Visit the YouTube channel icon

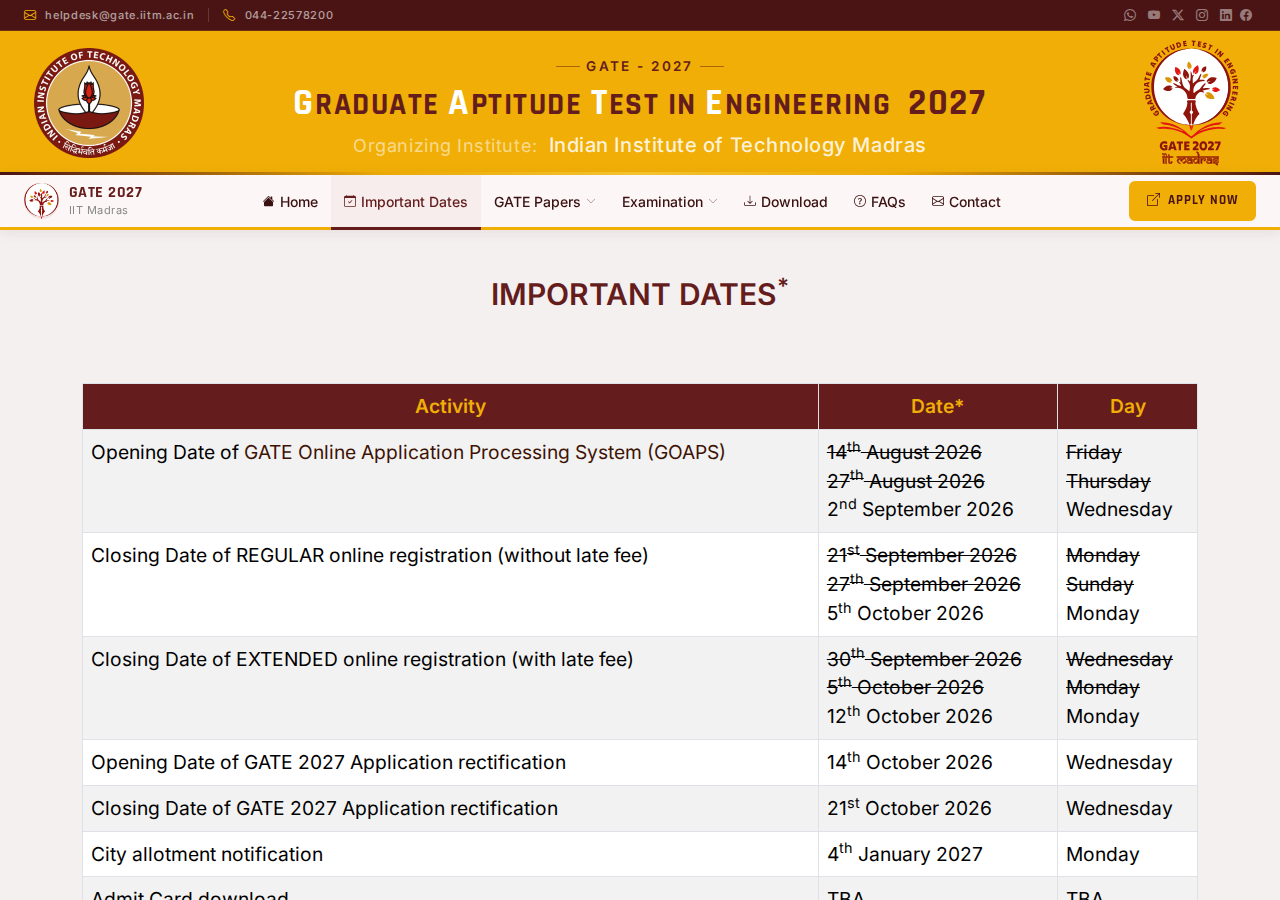pos(1154,15)
